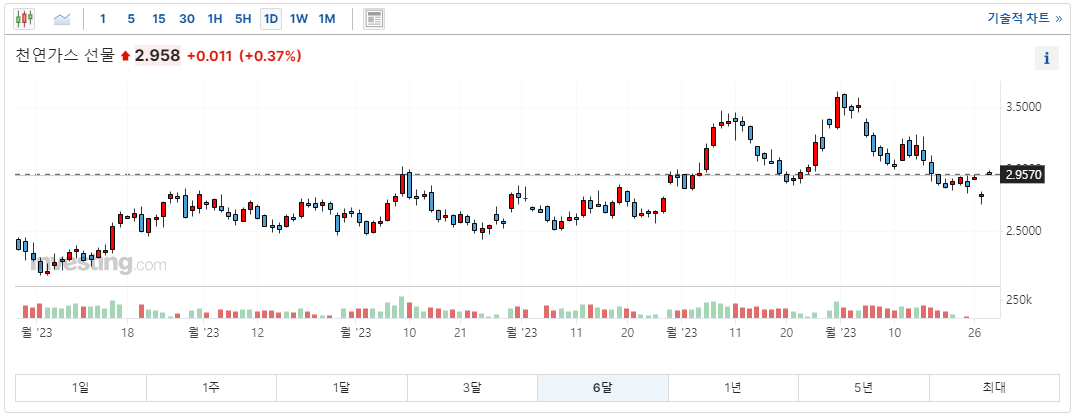Set interval to 5 minutes

pyautogui.click(x=131, y=19)
